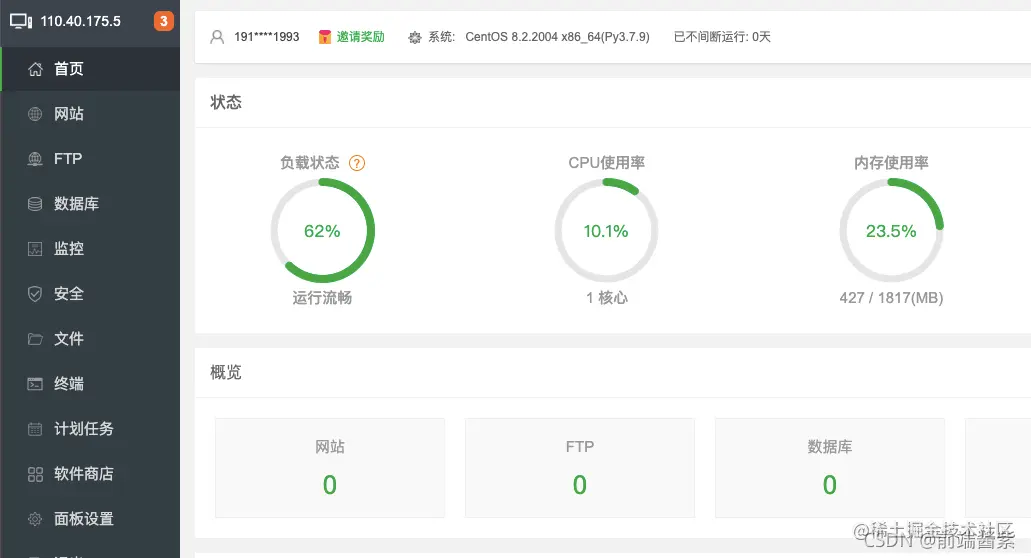This screenshot has height=558, width=1031.
Task: Click the 邀请奖励 link
Action: point(360,37)
